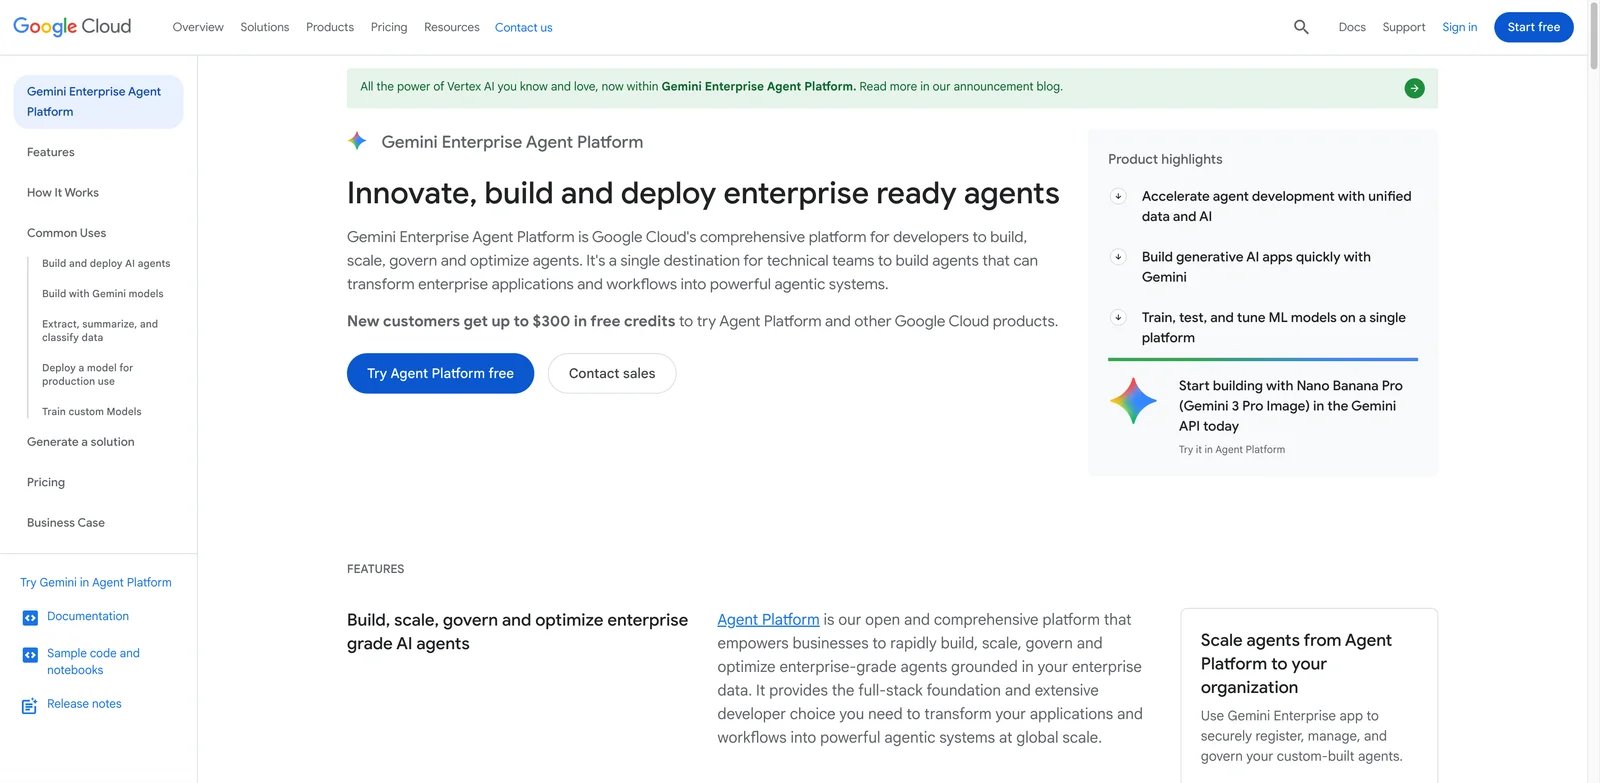1600x783 pixels.
Task: Open 'Train custom Models' sidebar item
Action: coord(92,411)
